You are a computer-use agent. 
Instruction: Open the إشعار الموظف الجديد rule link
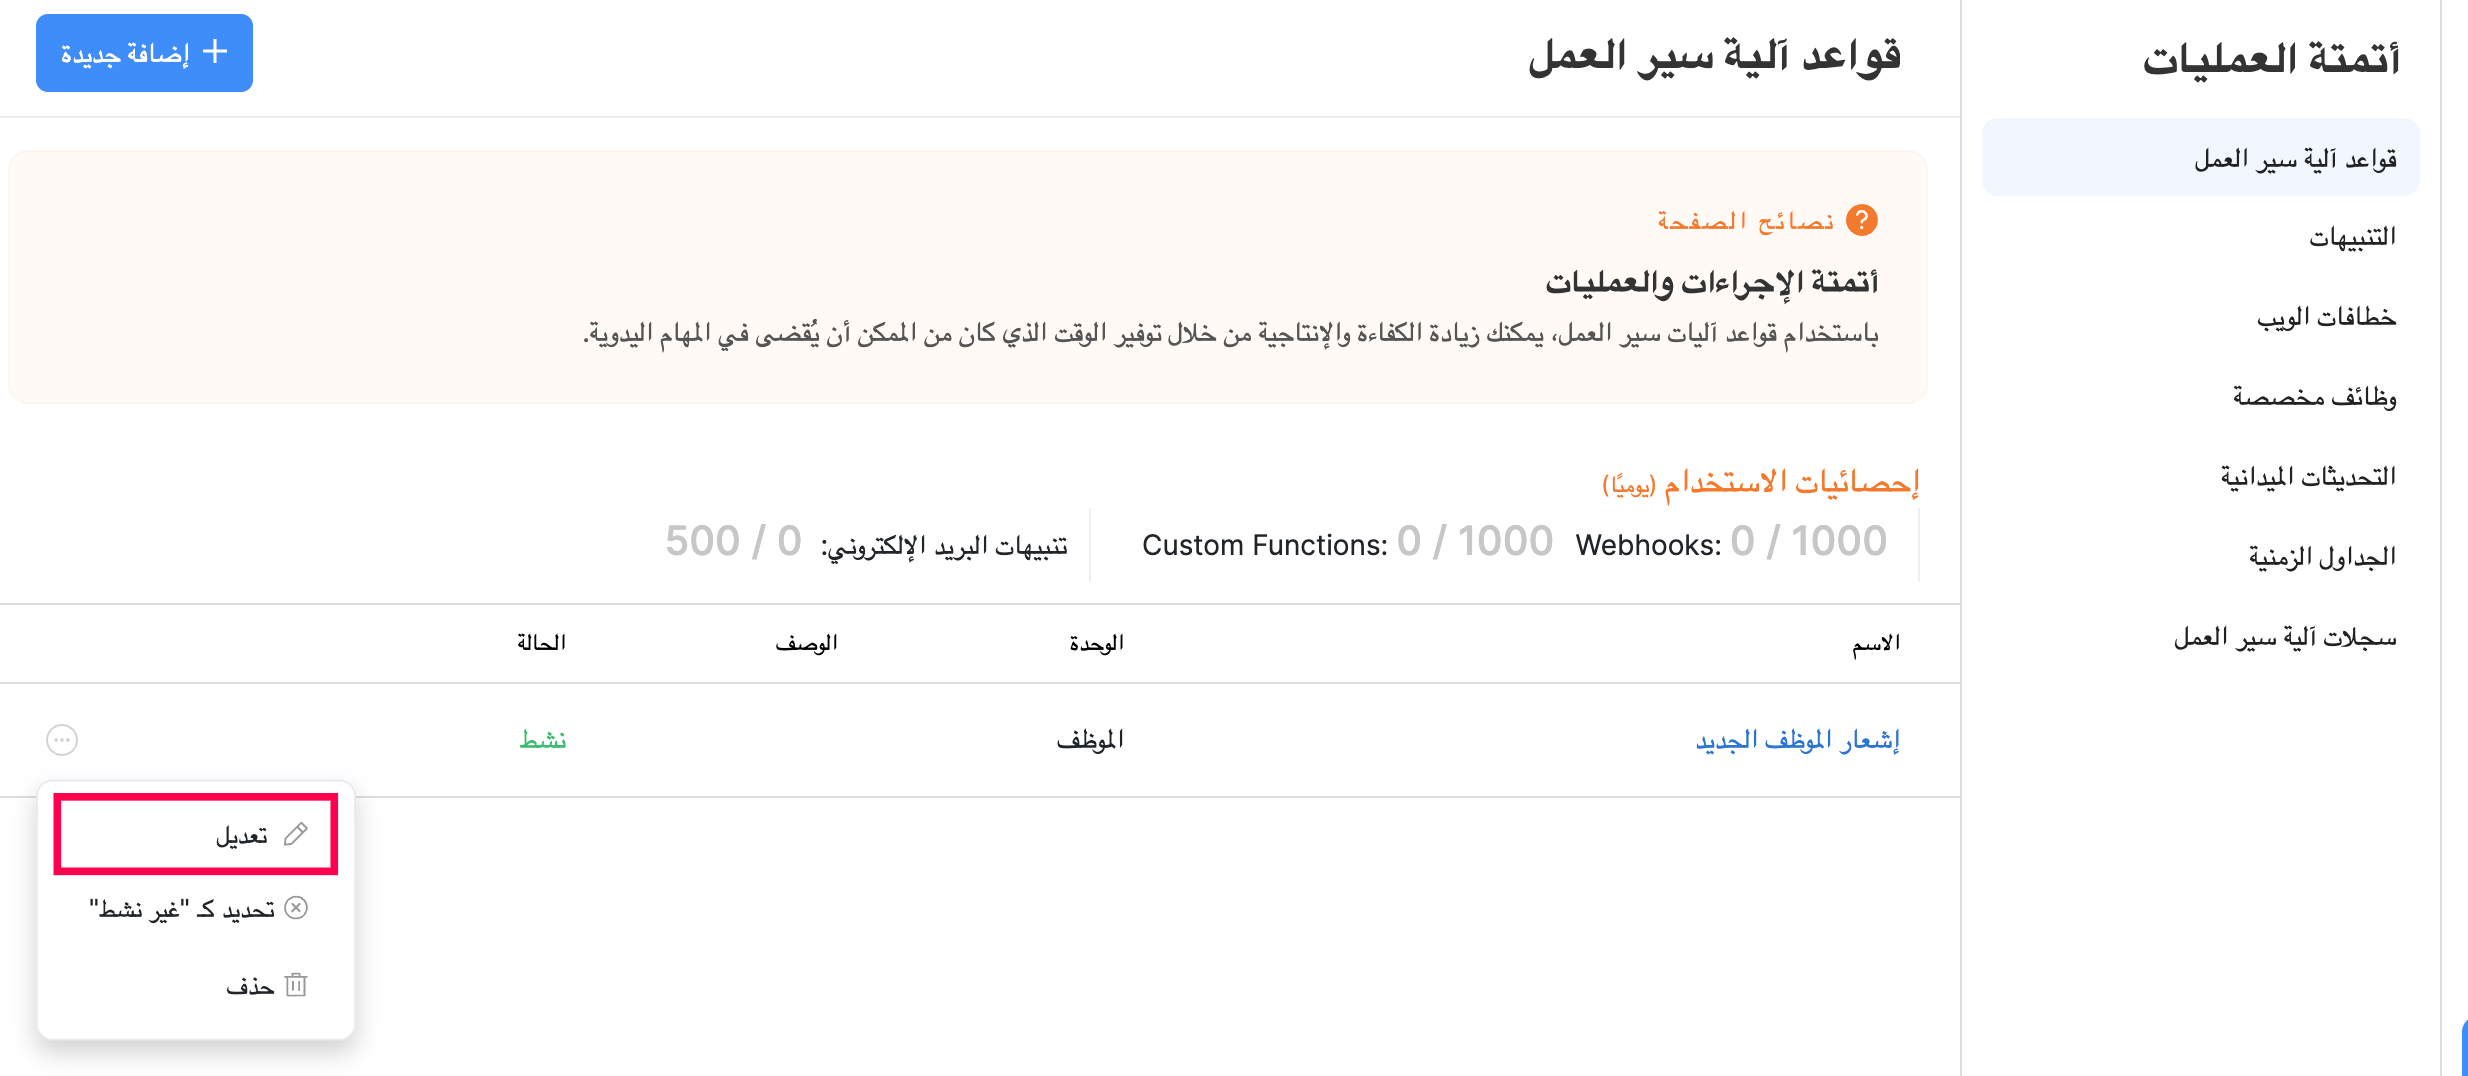pos(1797,740)
